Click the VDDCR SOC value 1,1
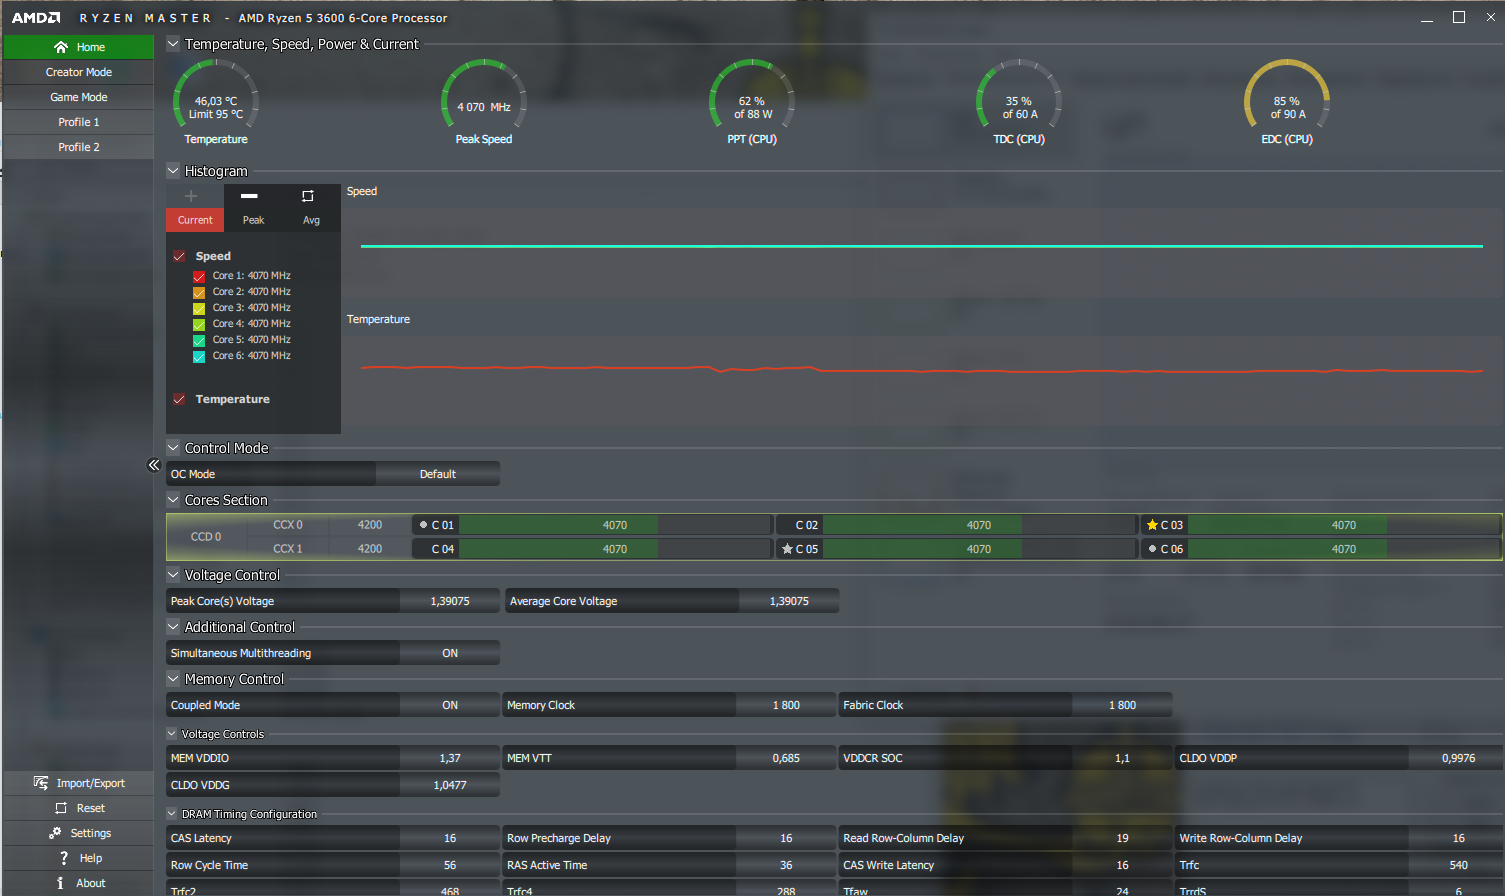This screenshot has width=1505, height=896. 1122,758
